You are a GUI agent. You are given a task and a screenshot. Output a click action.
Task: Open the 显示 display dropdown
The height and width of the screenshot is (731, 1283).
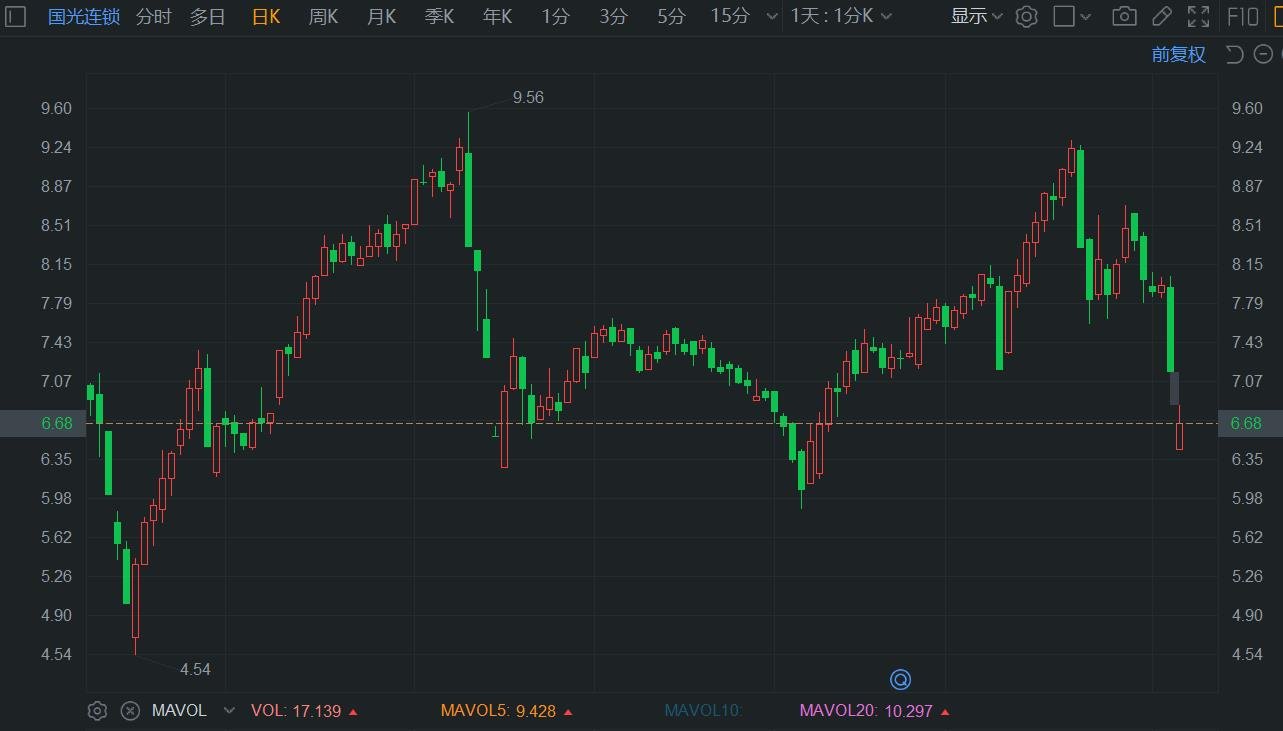(976, 16)
